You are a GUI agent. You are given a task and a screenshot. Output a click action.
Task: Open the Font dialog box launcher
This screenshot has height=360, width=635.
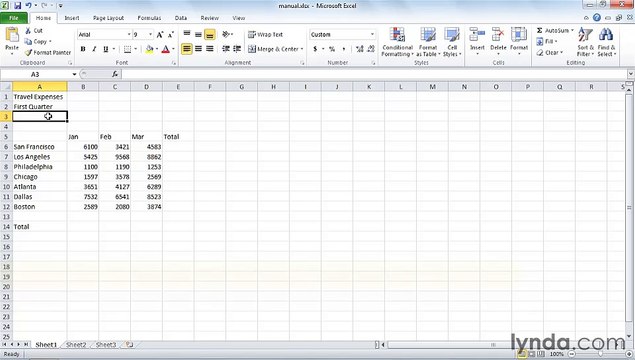pos(174,63)
